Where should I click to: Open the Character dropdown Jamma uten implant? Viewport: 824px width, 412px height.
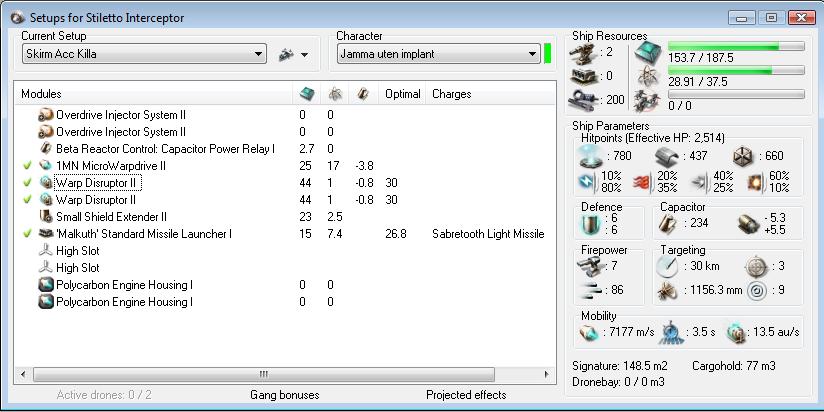(438, 54)
